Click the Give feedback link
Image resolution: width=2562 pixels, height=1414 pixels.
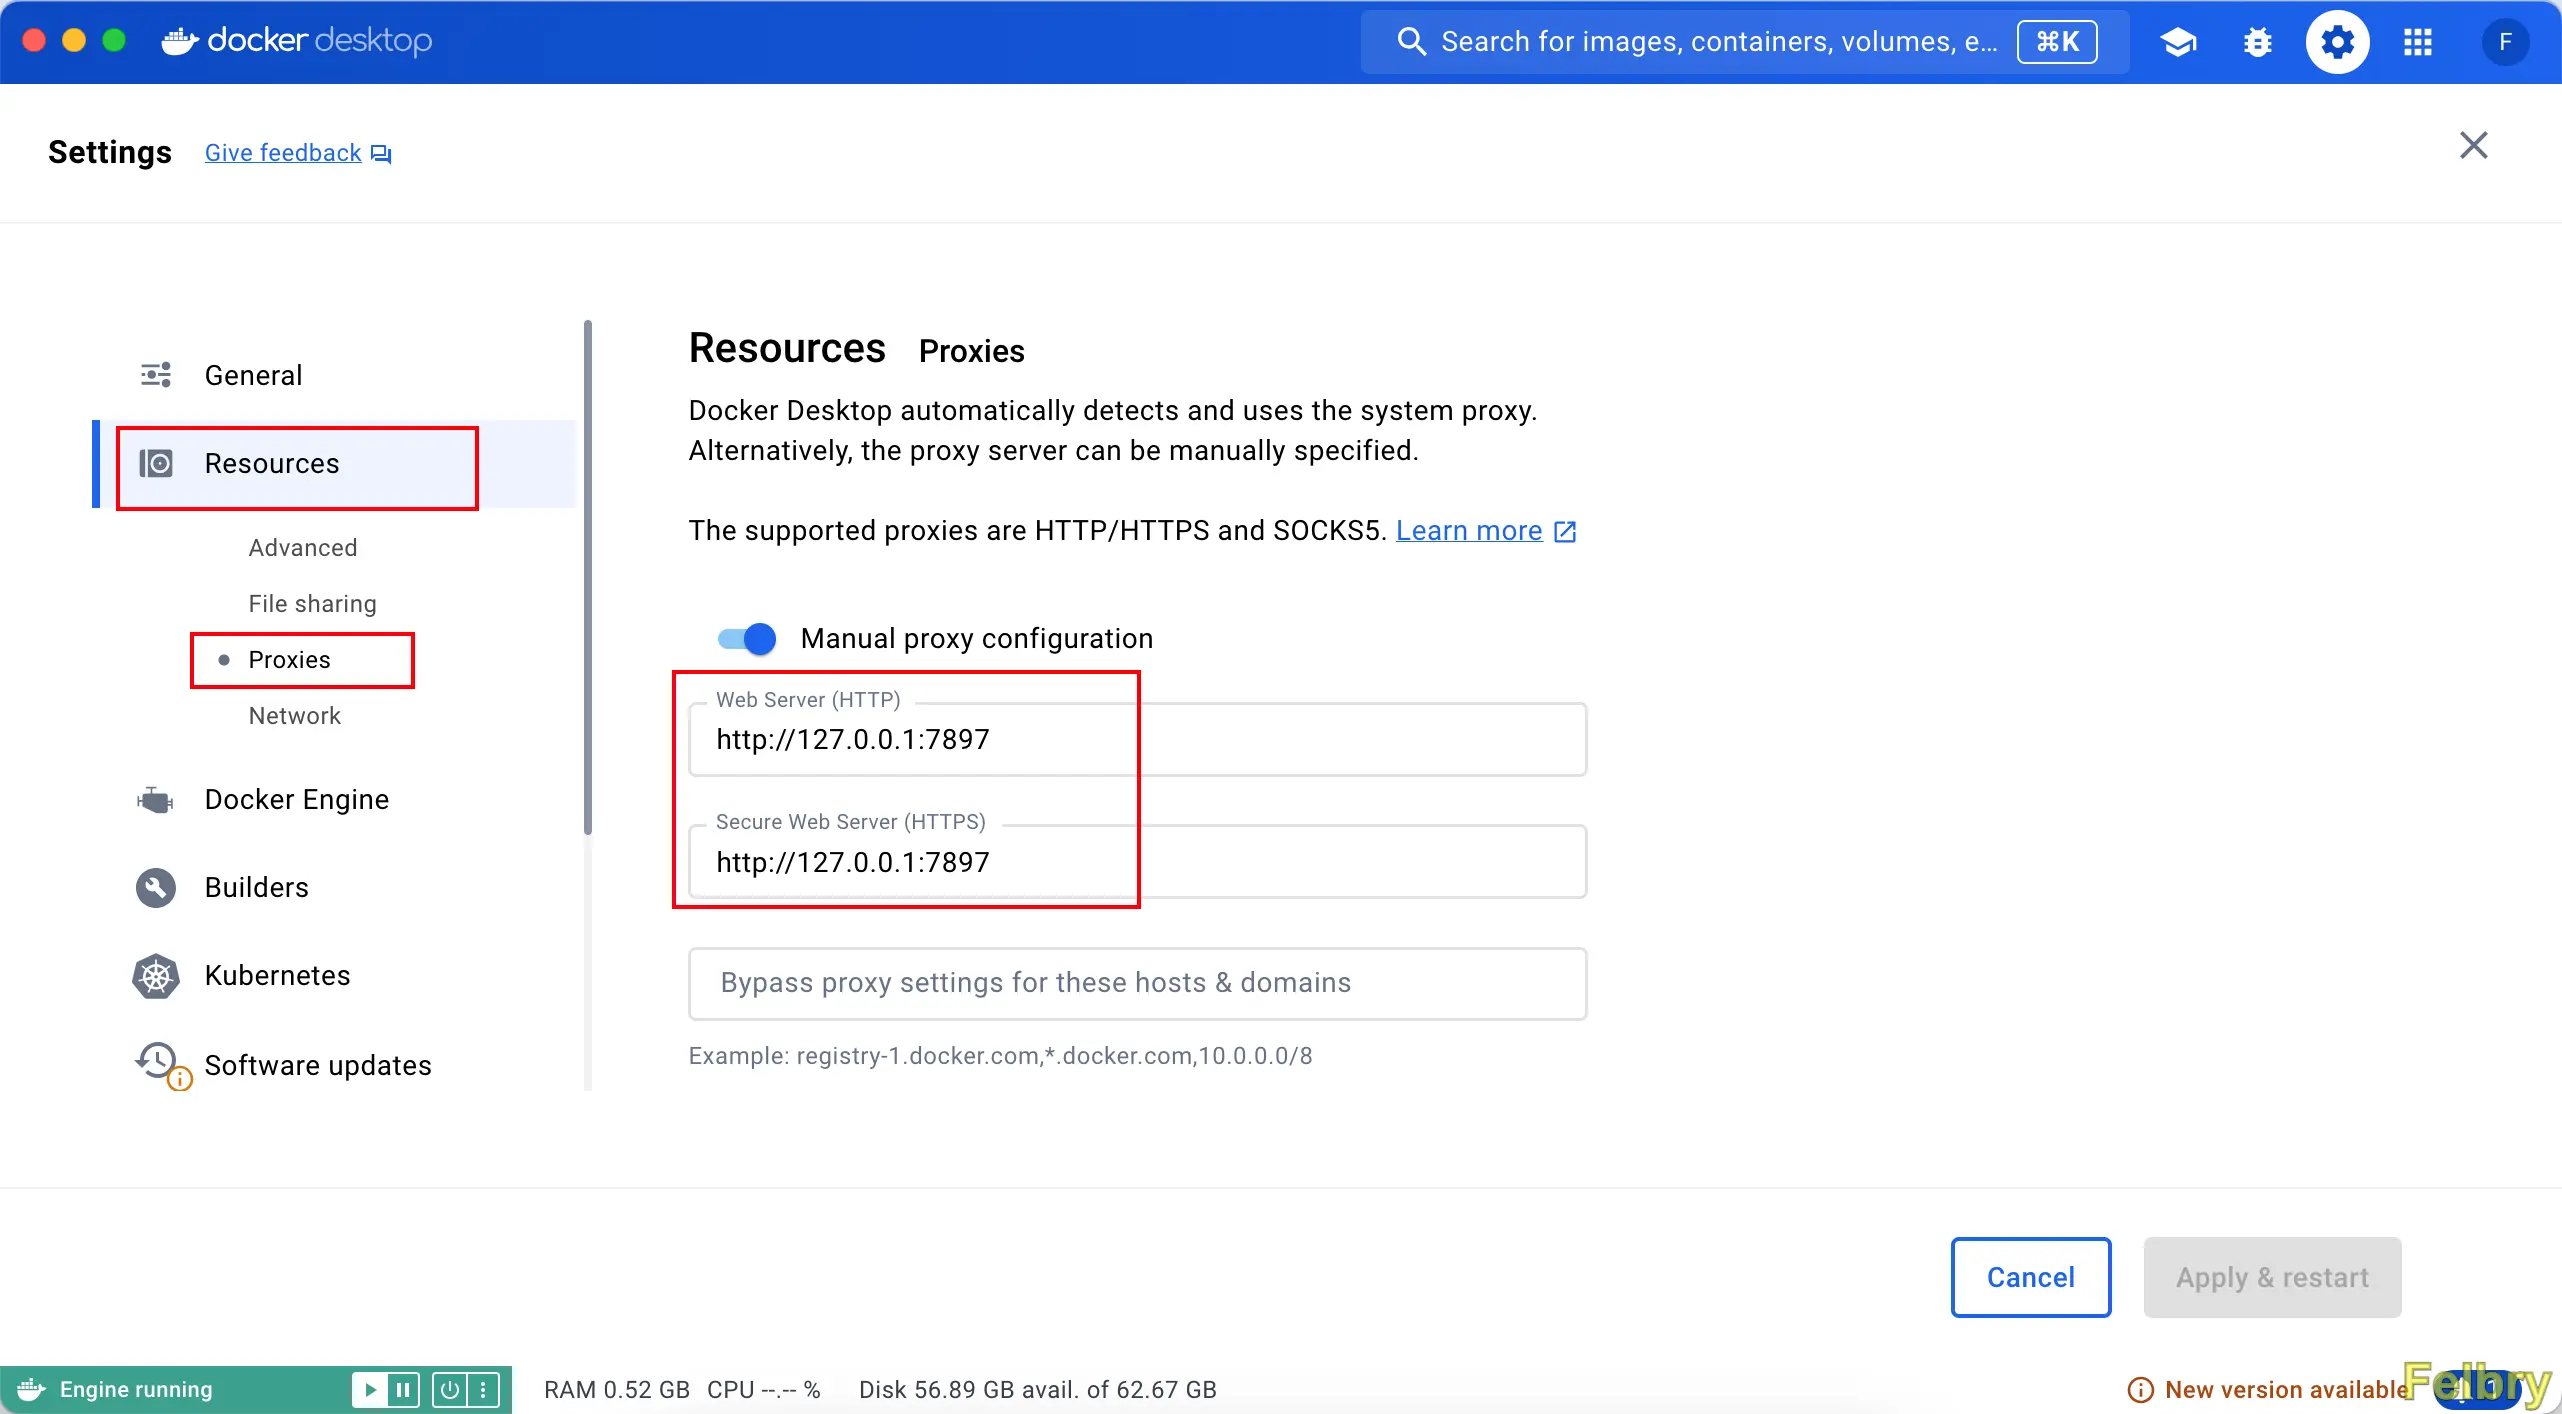[x=283, y=153]
